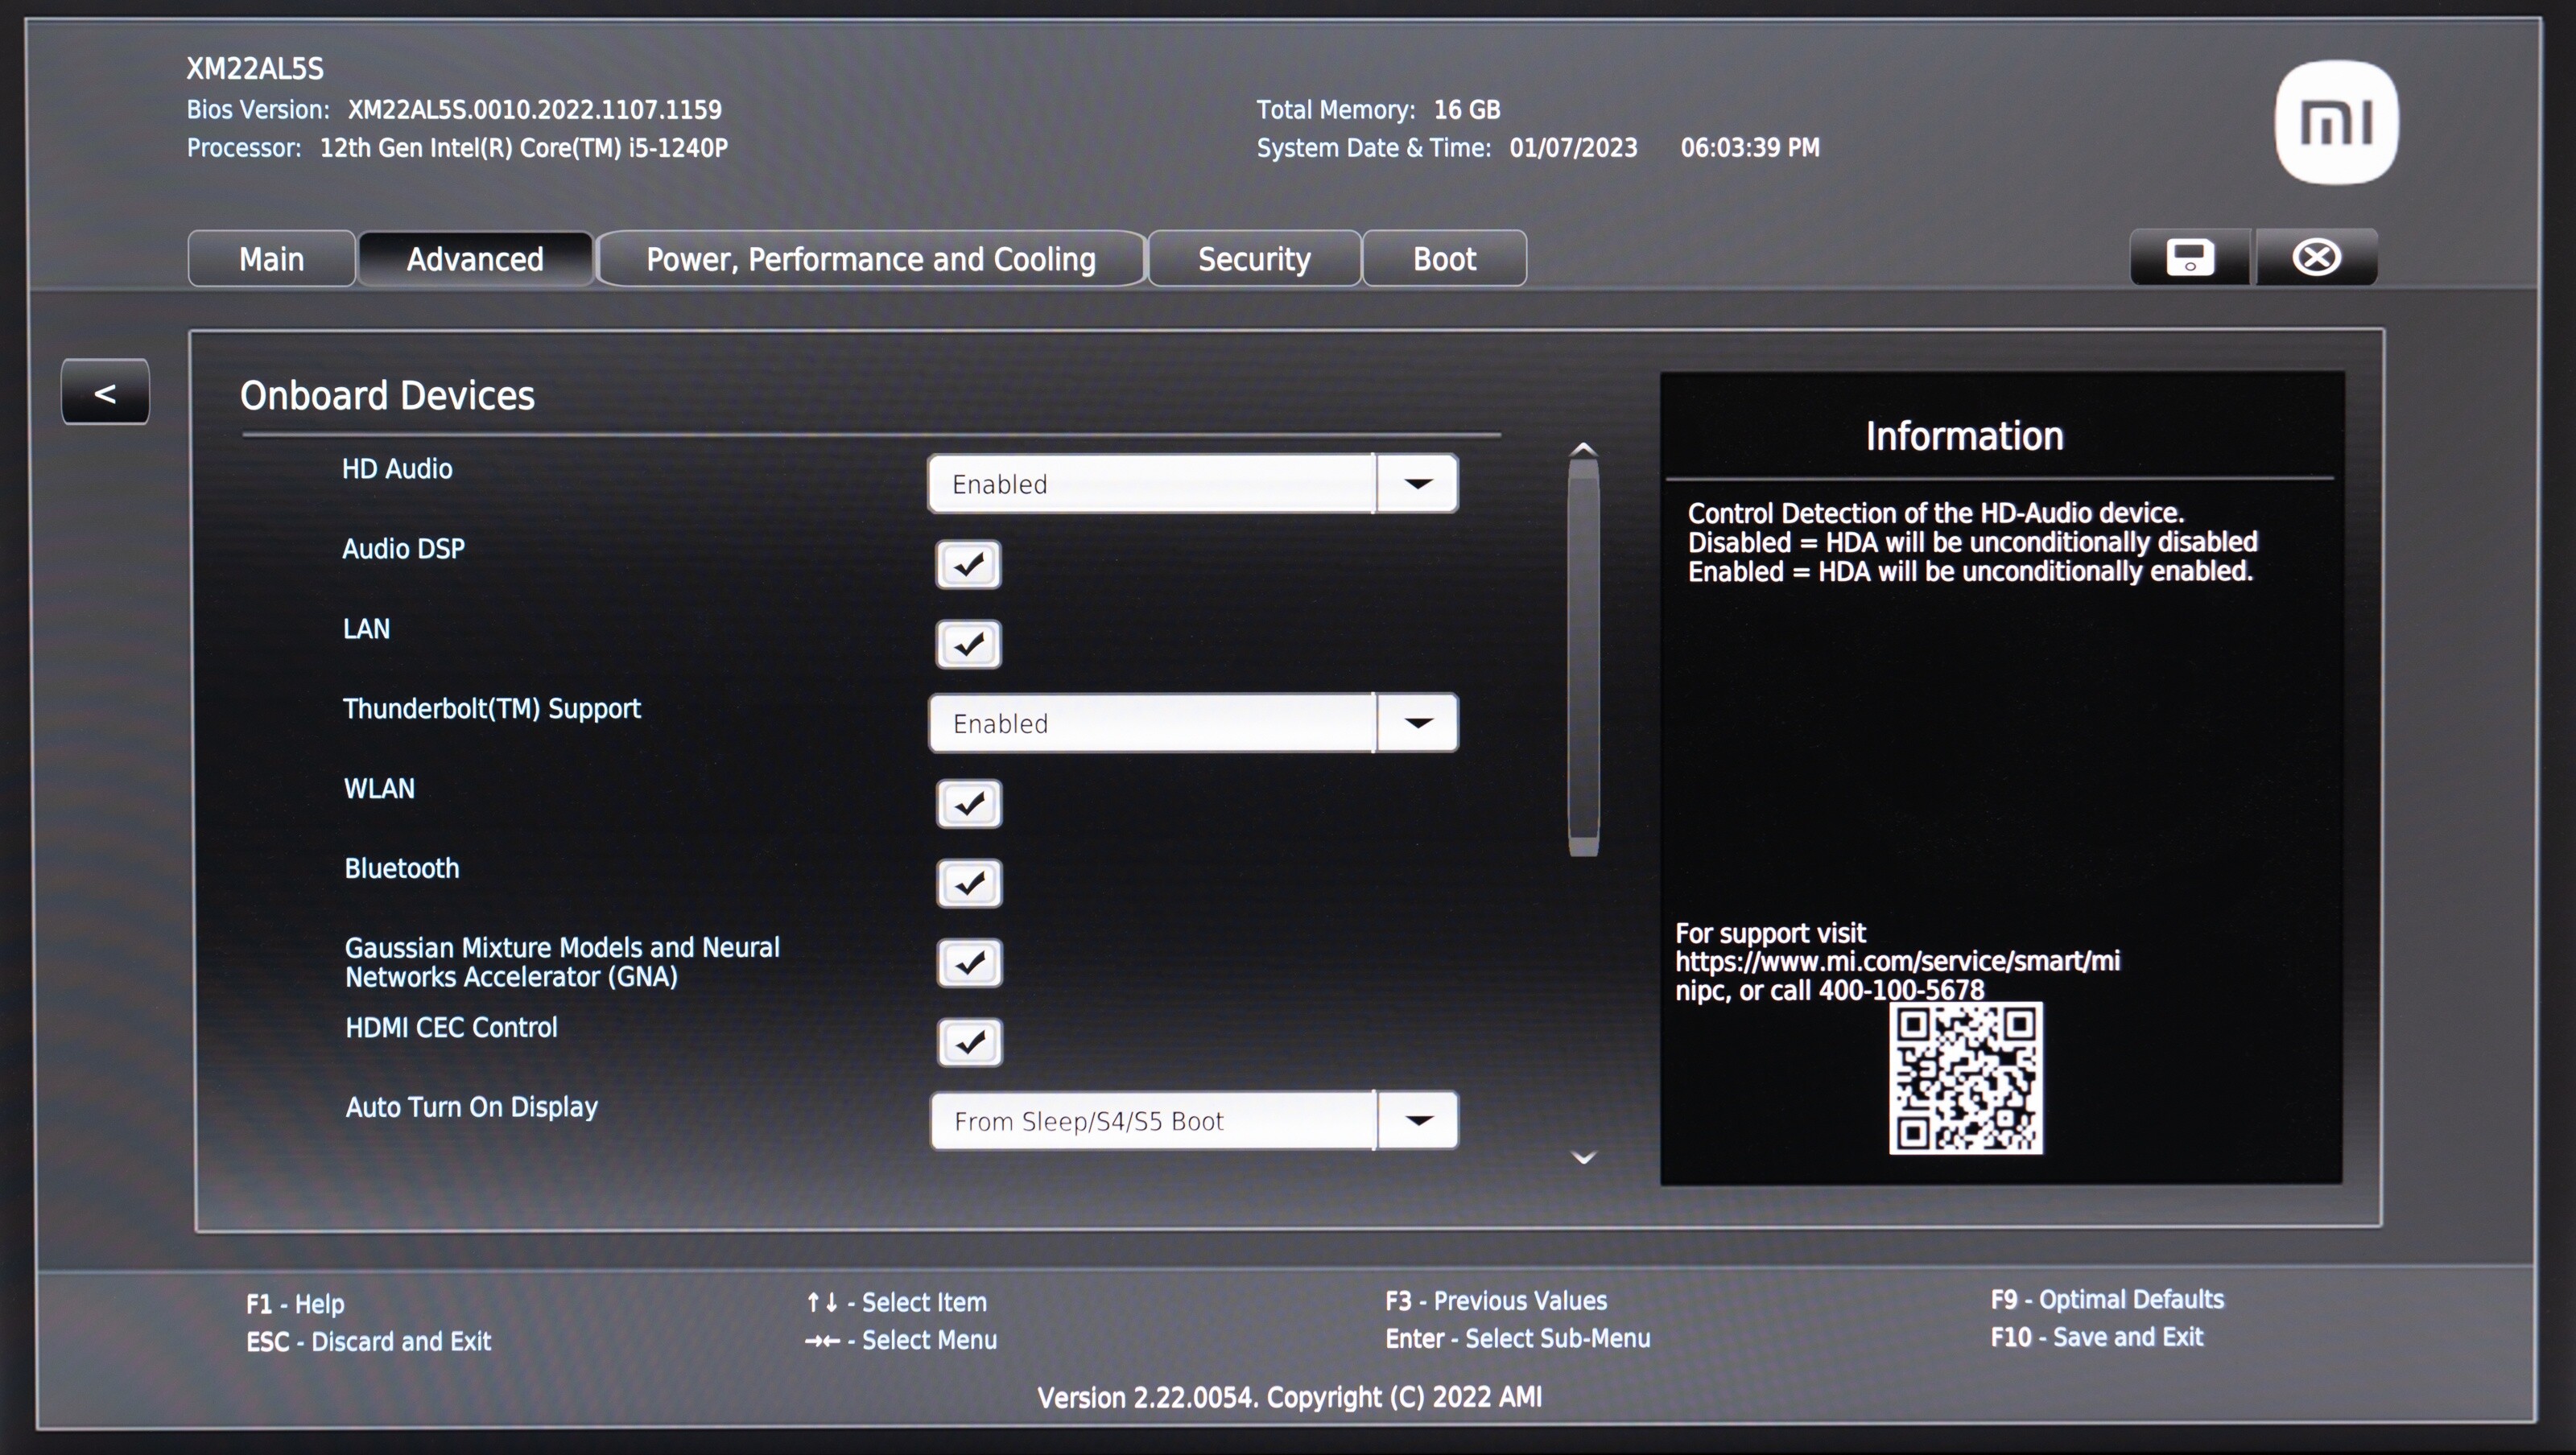Toggle the Audio DSP checkbox
This screenshot has width=2576, height=1455.
[x=968, y=565]
